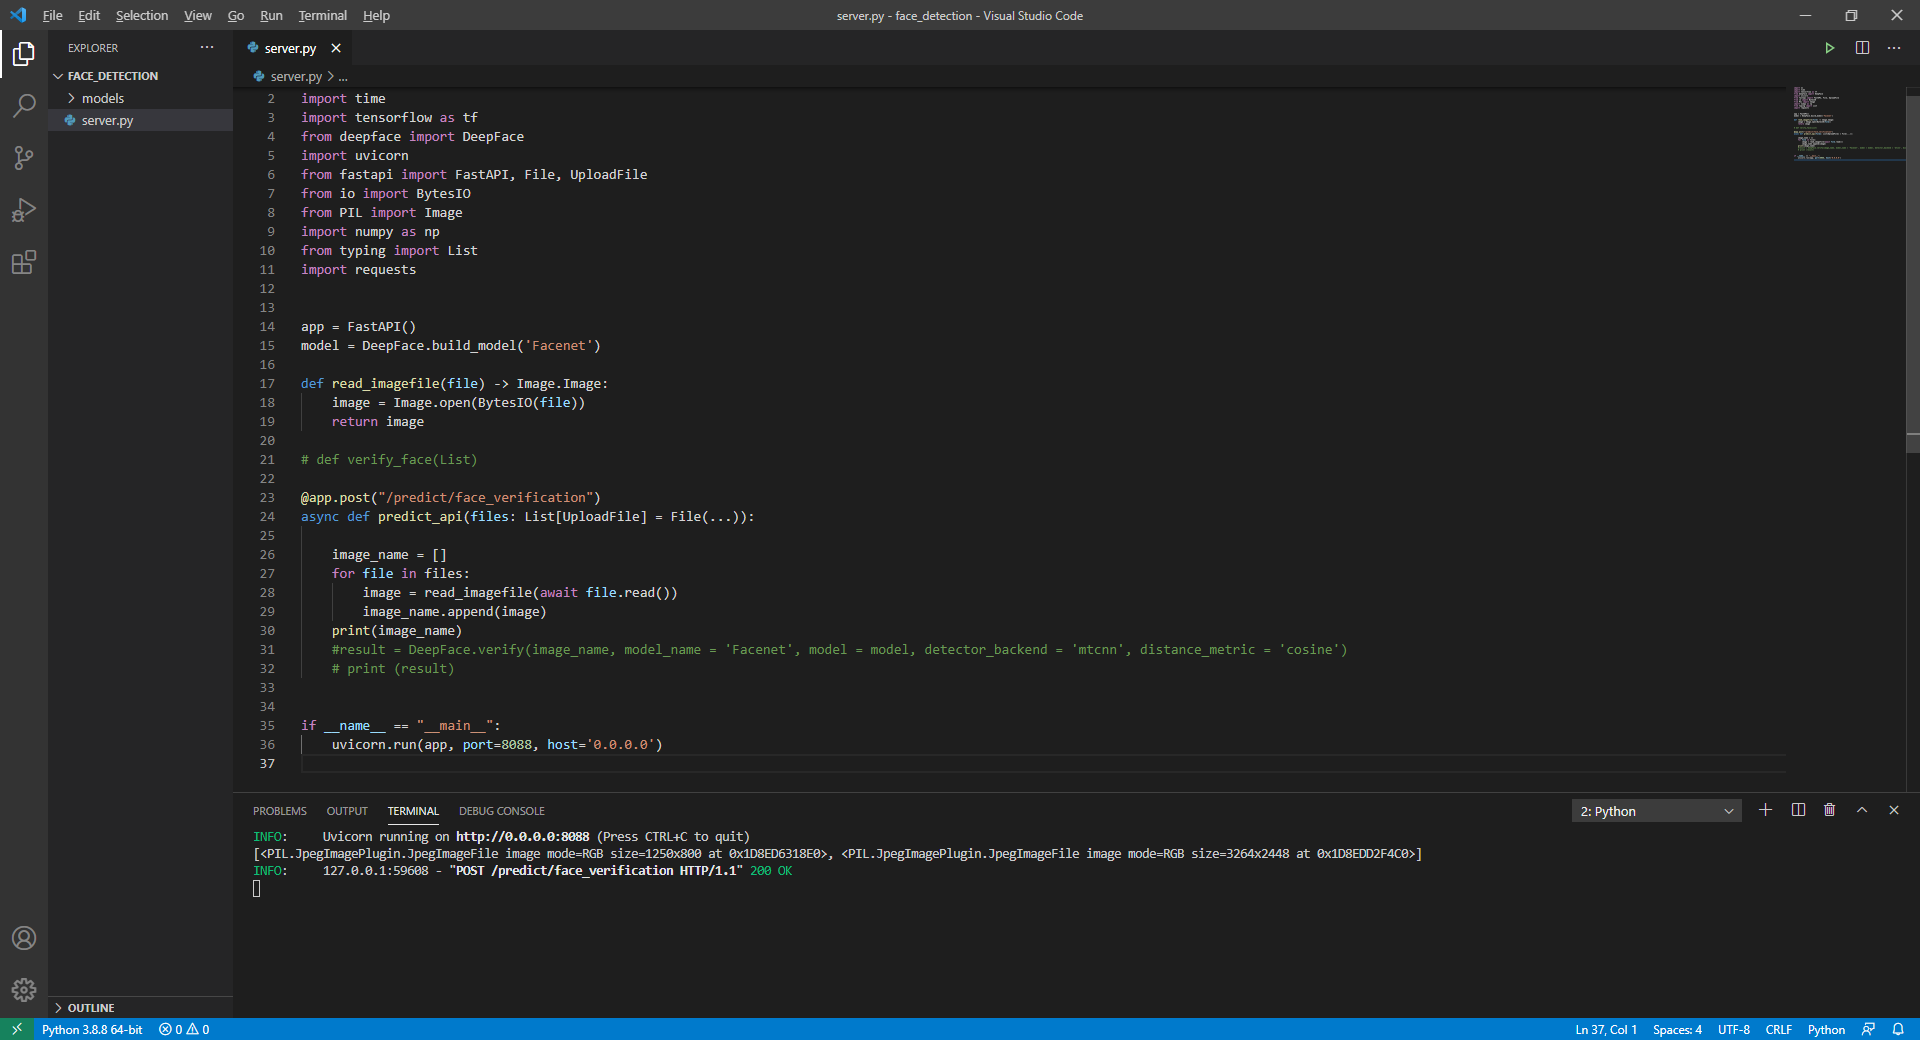Click the CRLF line ending indicator
Image resolution: width=1920 pixels, height=1040 pixels.
(x=1780, y=1029)
